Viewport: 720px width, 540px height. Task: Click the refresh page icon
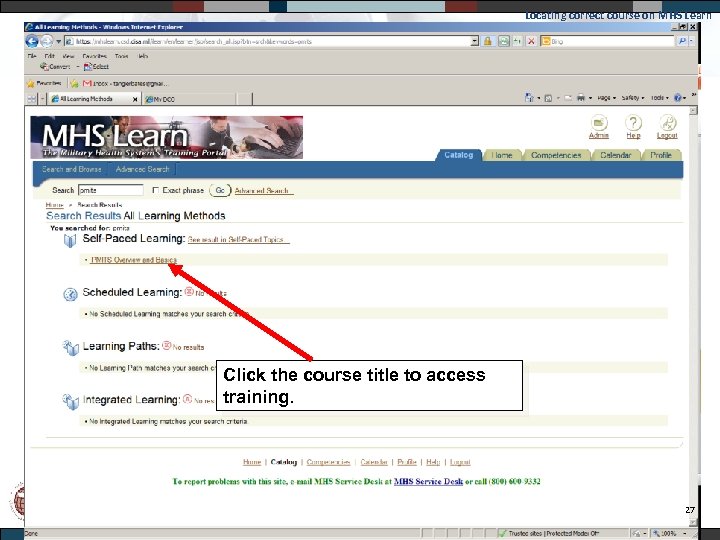pos(518,41)
